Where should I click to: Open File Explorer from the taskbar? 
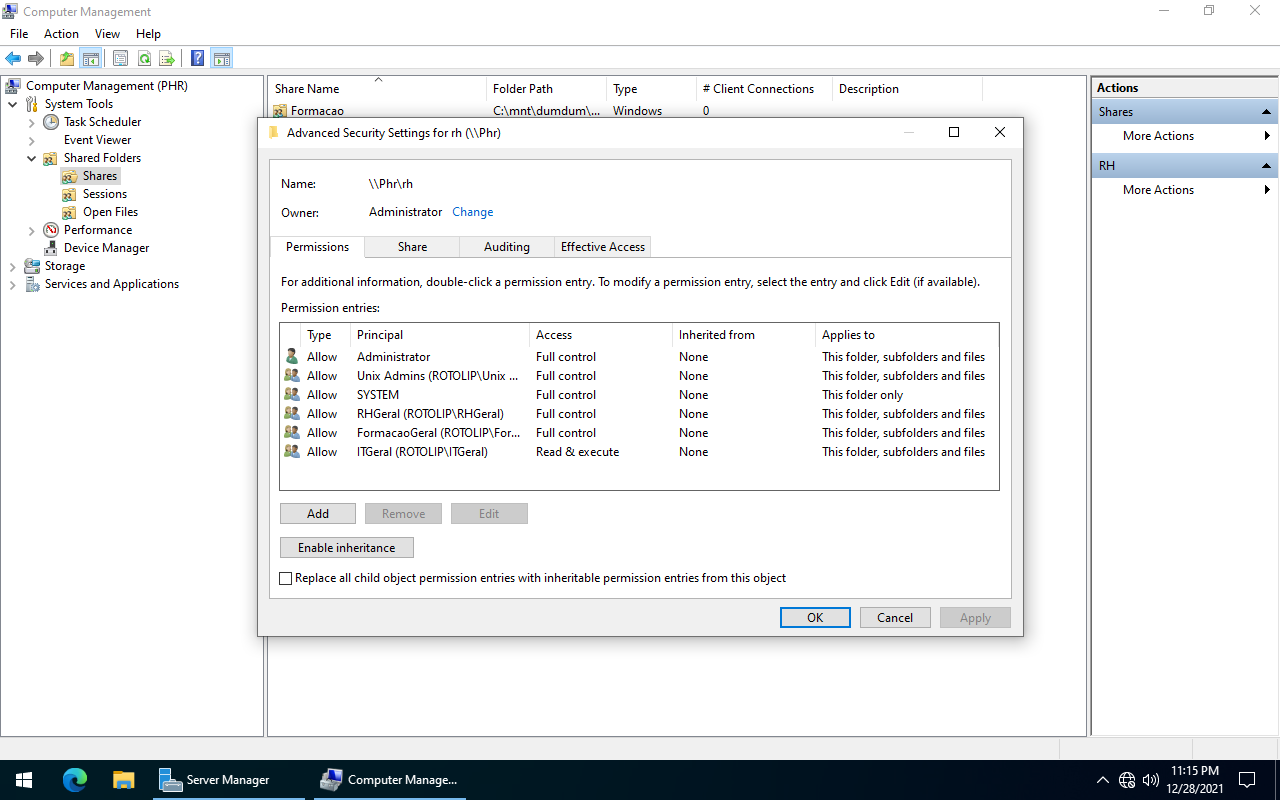click(123, 780)
